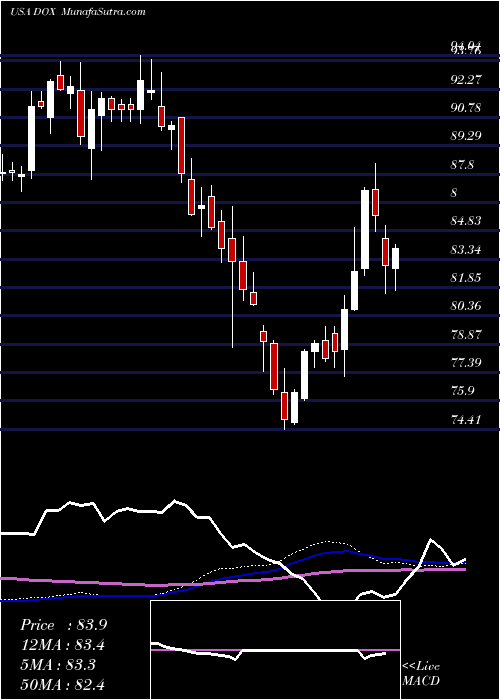Select the 84.83 price axis label
500x700 pixels.
coord(466,221)
